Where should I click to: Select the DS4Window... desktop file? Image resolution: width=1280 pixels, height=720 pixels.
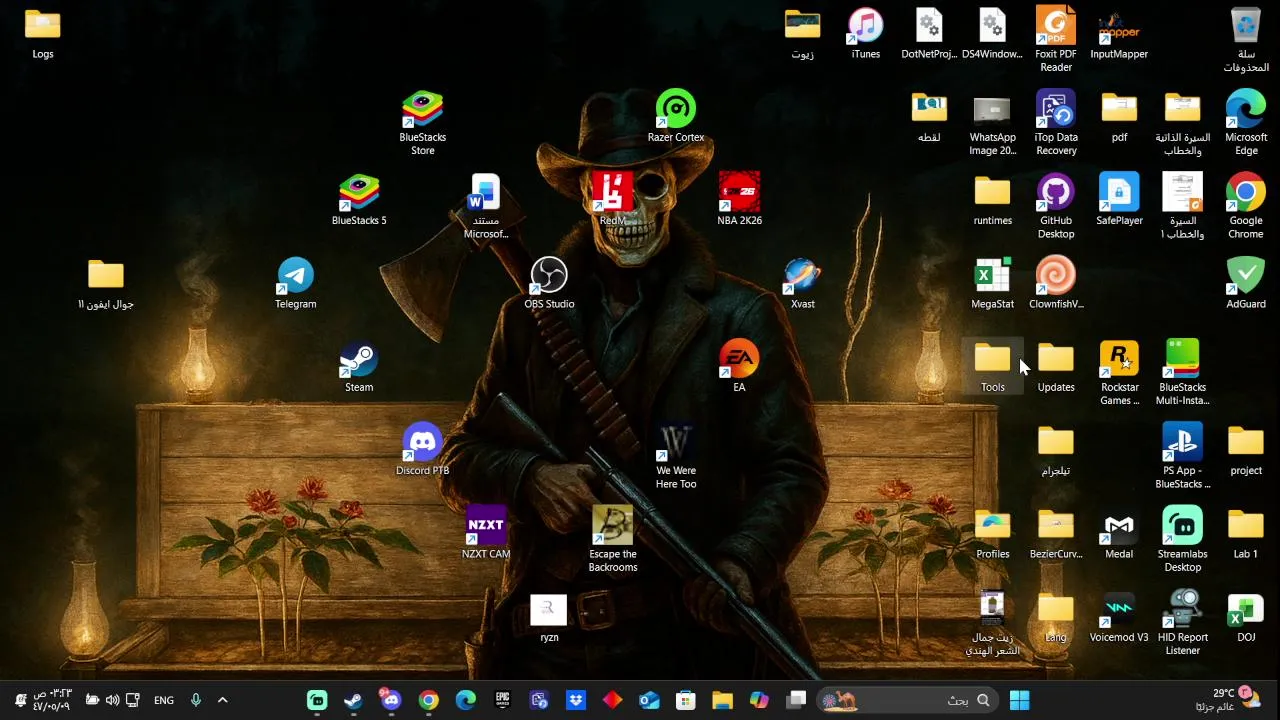point(993,34)
